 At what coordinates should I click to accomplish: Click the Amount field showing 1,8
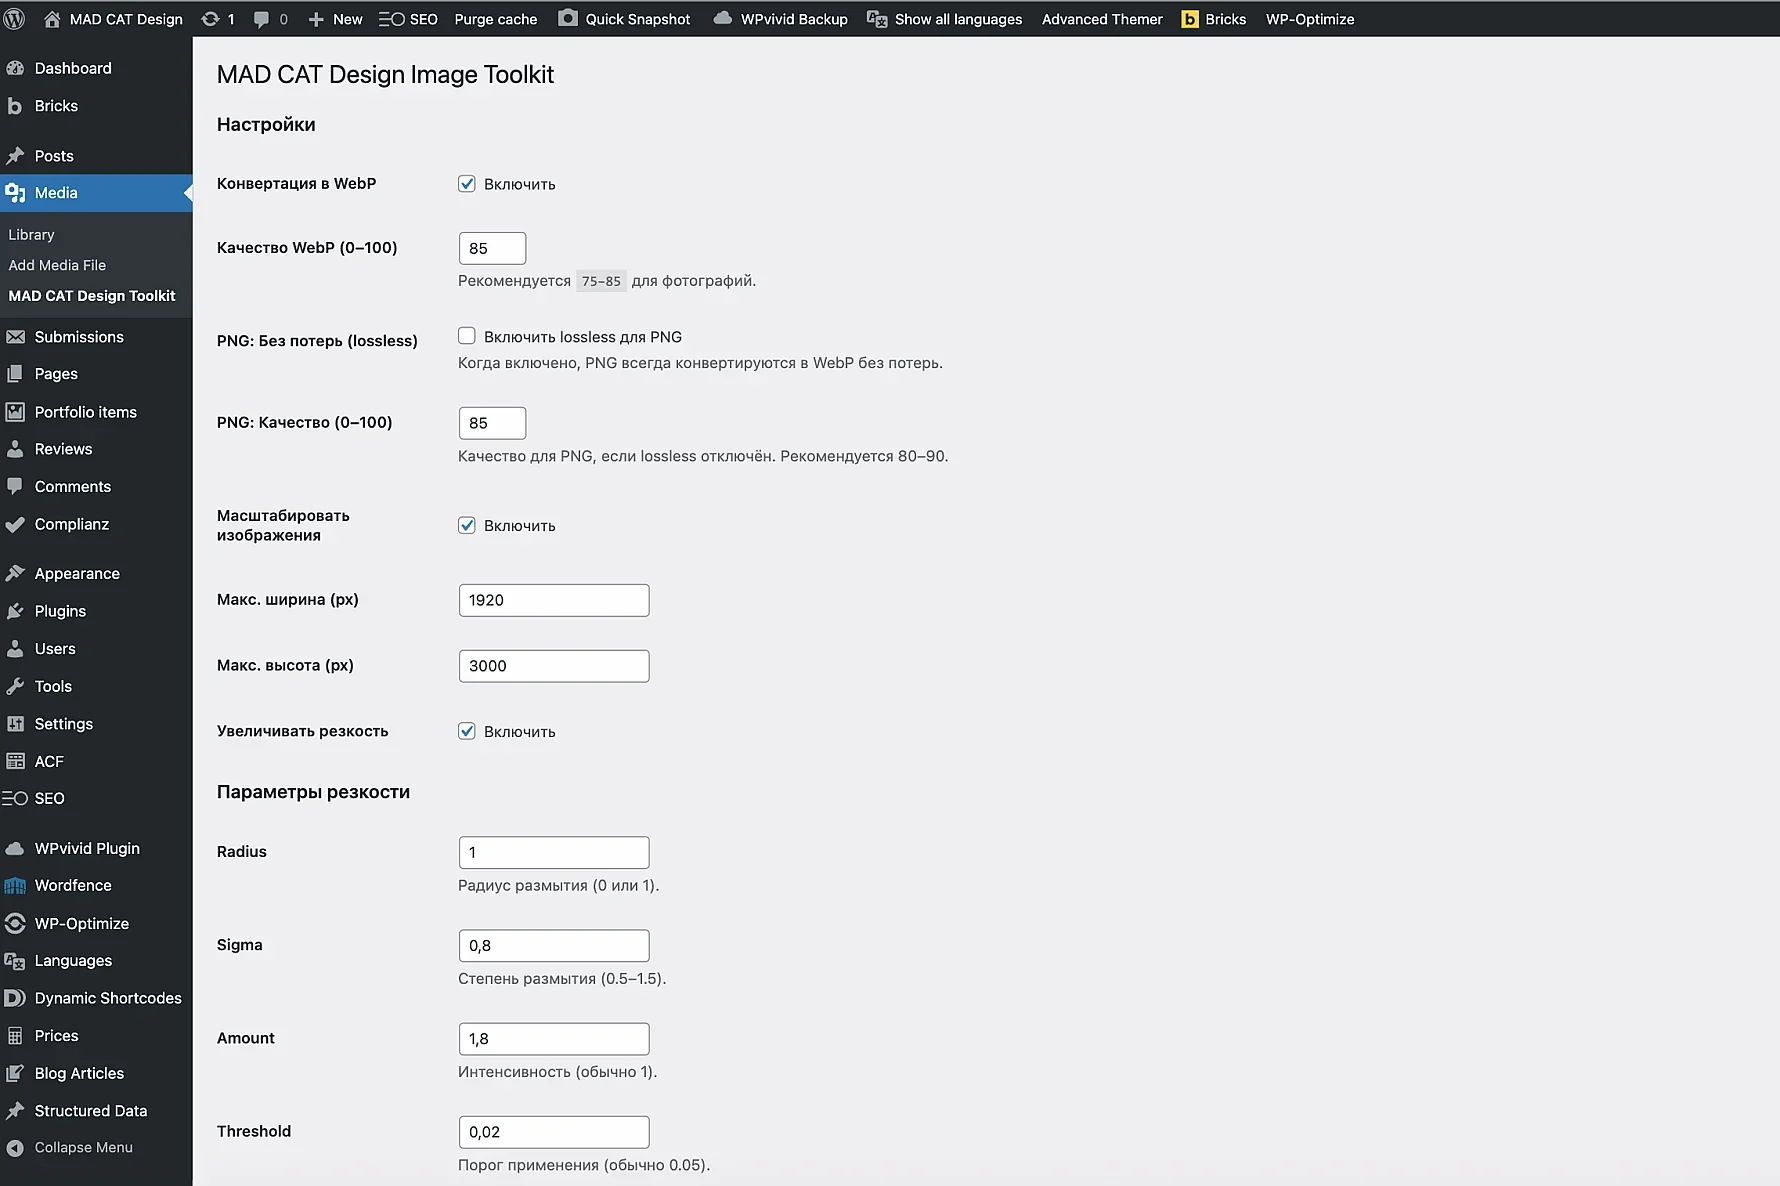(x=554, y=1039)
